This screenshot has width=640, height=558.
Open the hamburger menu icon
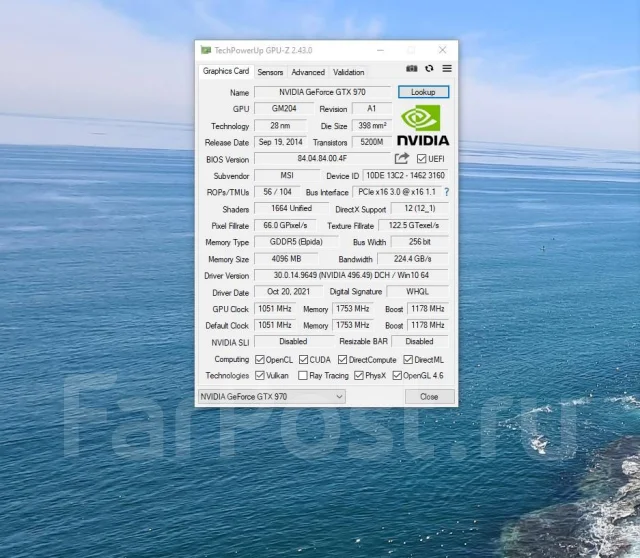[447, 69]
